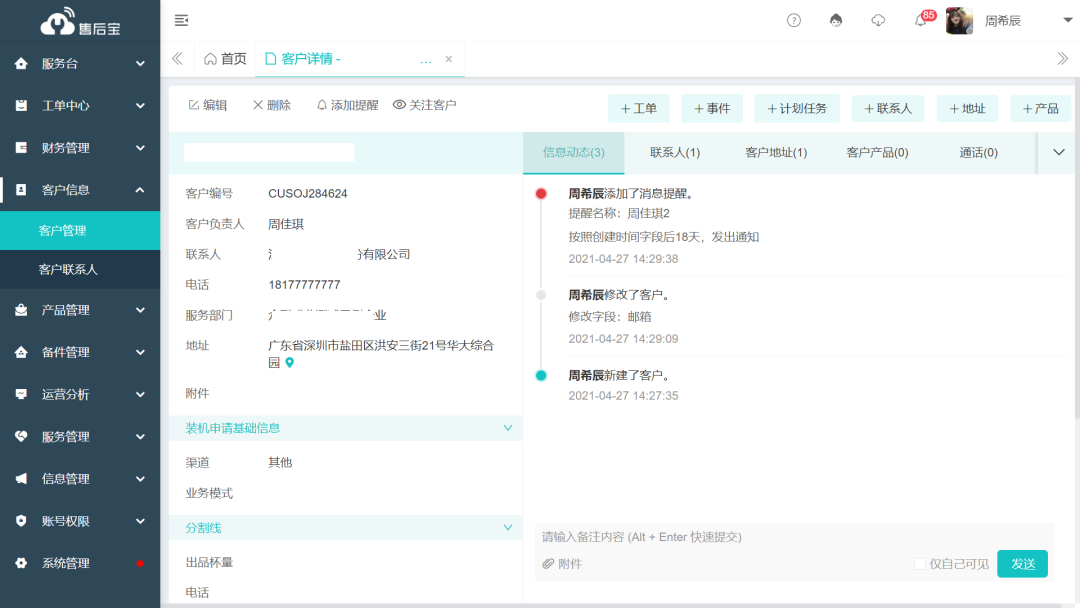Click the attachment 附件 paperclip icon
This screenshot has width=1080, height=608.
tap(547, 563)
